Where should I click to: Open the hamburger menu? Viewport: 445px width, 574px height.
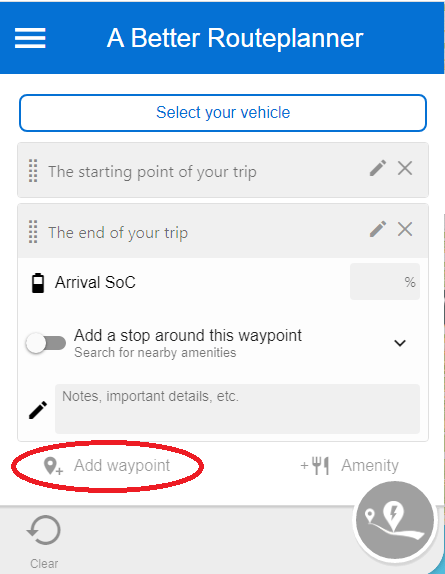30,38
